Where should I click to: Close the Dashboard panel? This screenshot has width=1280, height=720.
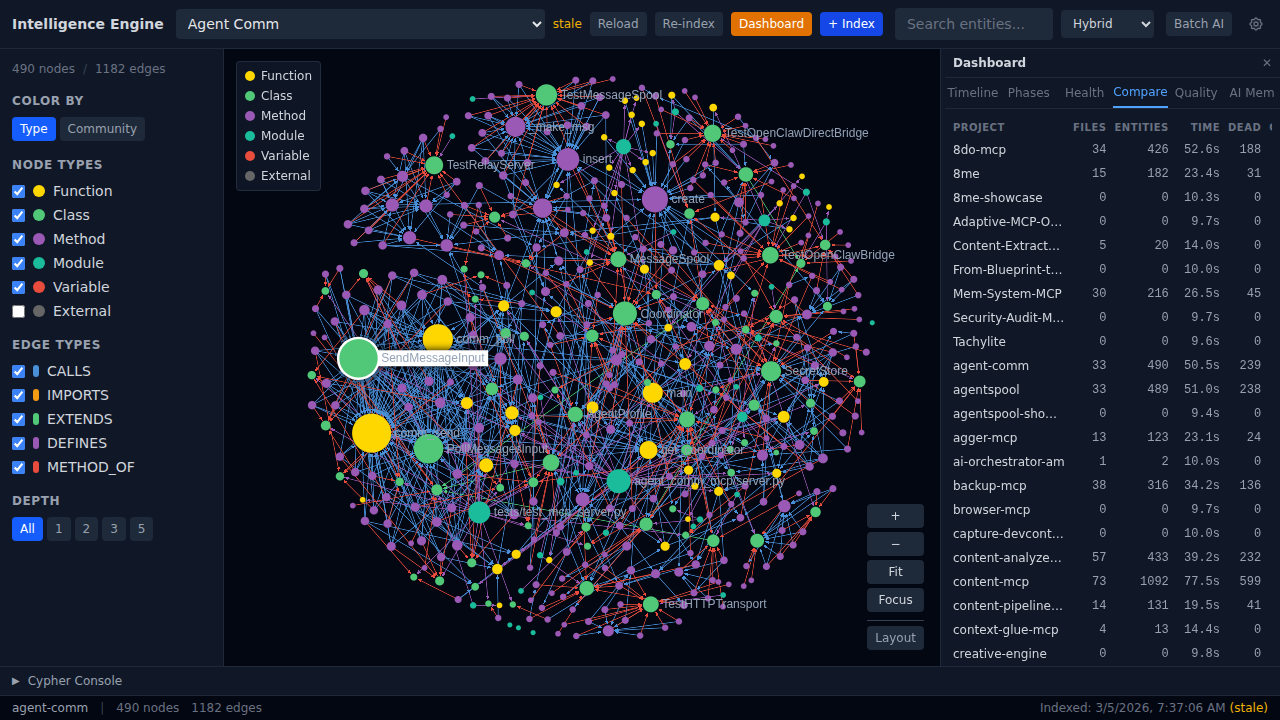pos(1266,63)
